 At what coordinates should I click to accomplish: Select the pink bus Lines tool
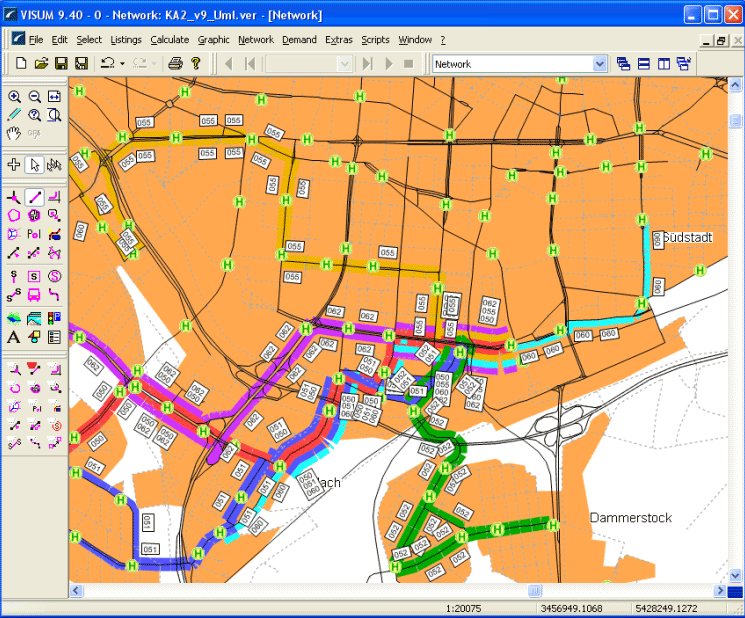(34, 295)
